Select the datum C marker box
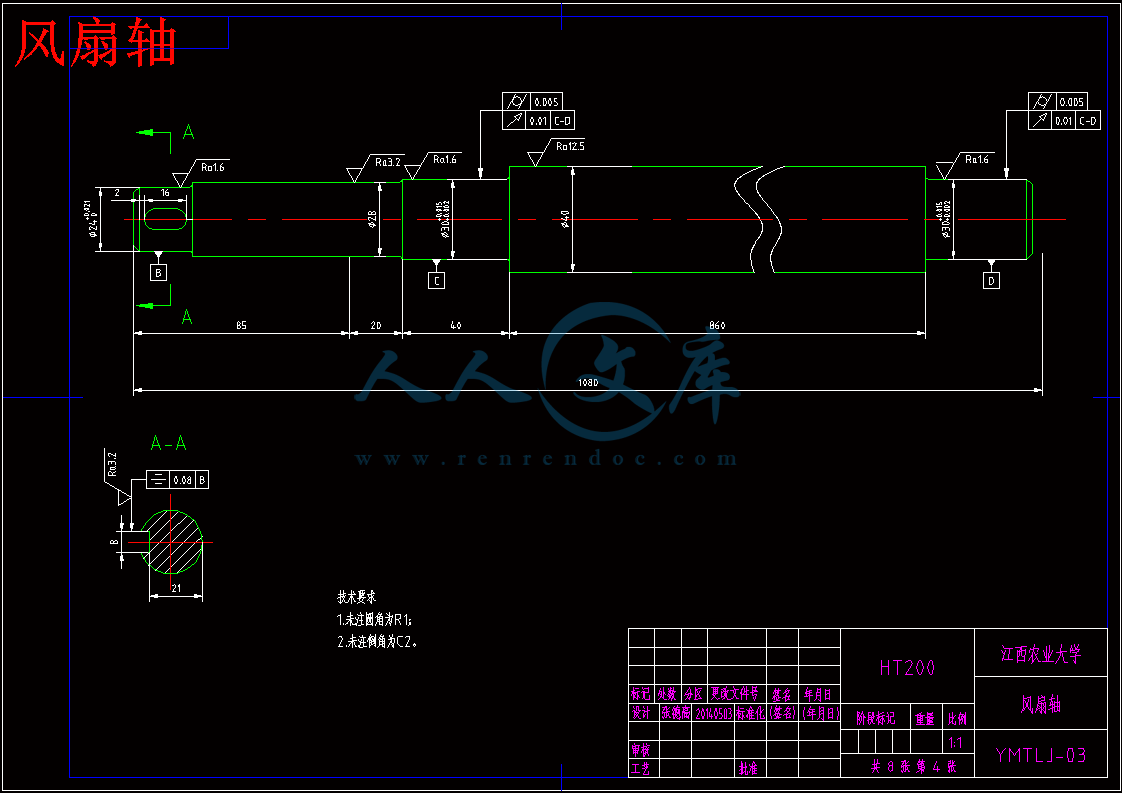Image resolution: width=1122 pixels, height=793 pixels. [x=436, y=281]
